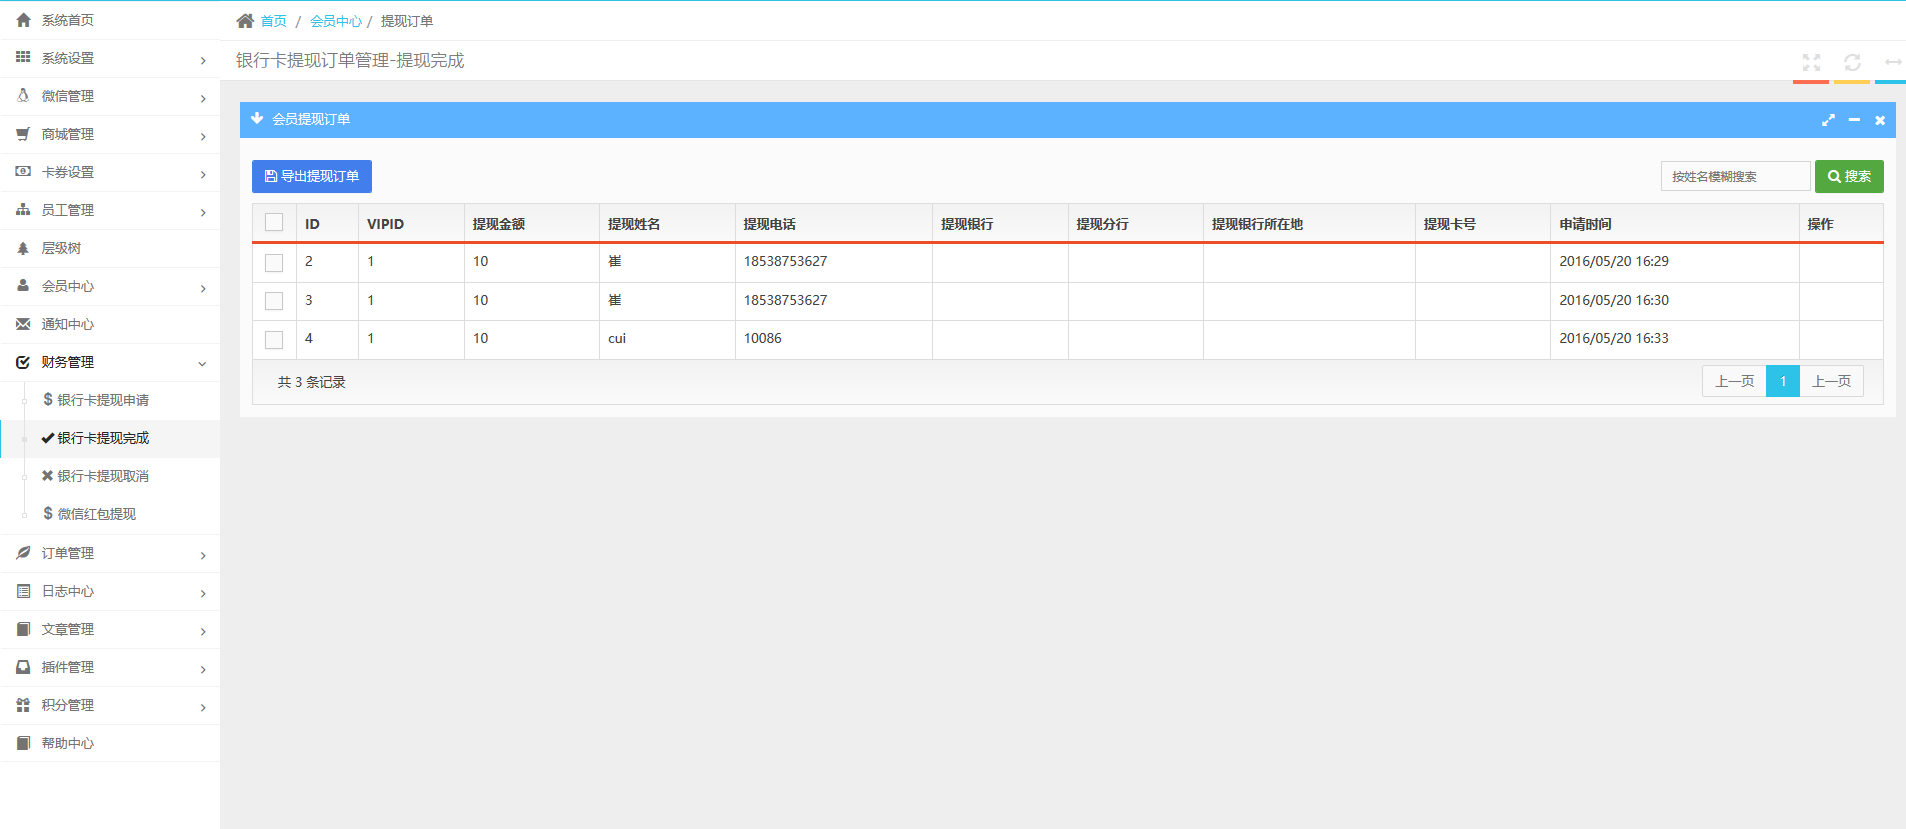Click the green 搜索 search button

(x=1849, y=176)
